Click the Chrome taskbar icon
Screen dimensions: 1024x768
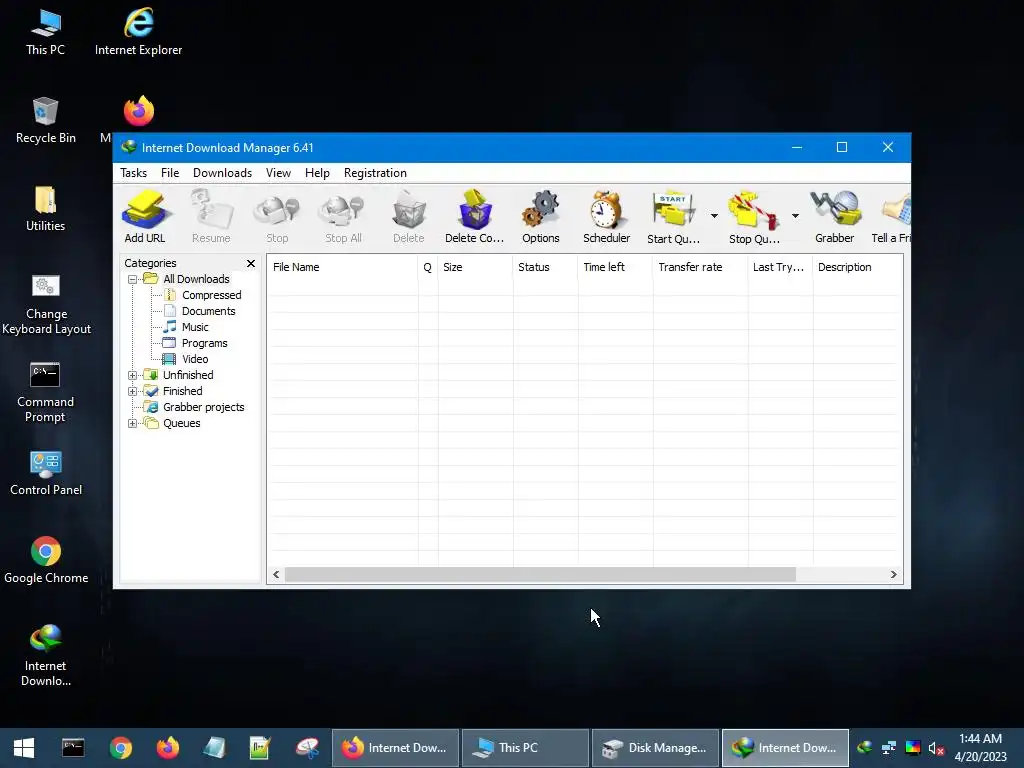pos(120,748)
